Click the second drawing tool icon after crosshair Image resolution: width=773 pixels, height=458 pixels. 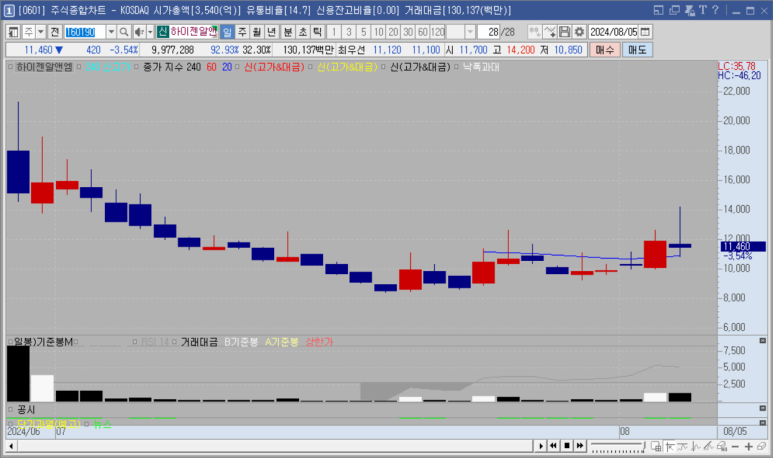tap(683, 446)
